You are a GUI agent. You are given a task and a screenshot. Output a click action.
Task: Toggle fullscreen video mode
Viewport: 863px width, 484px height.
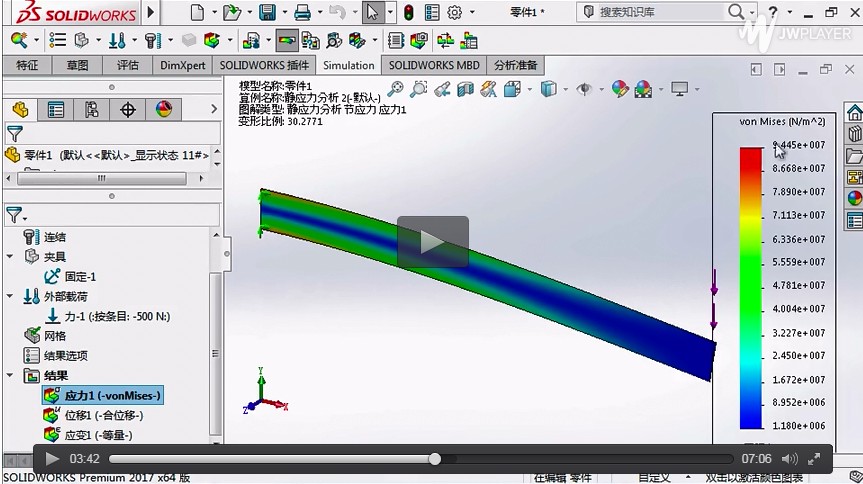tap(816, 459)
